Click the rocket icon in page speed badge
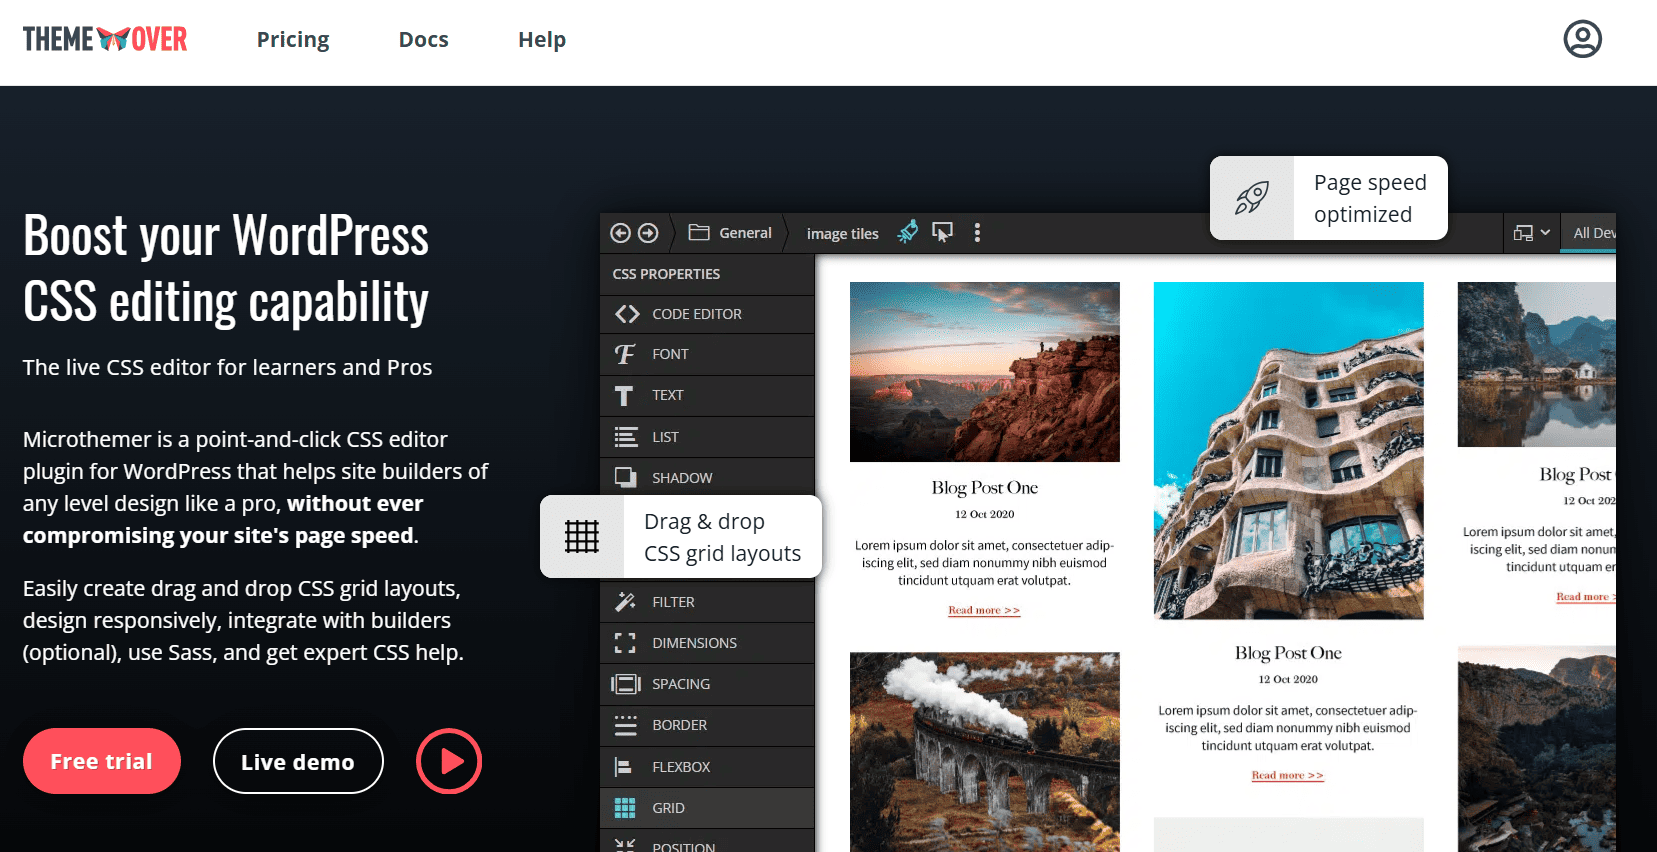1657x852 pixels. click(x=1252, y=198)
